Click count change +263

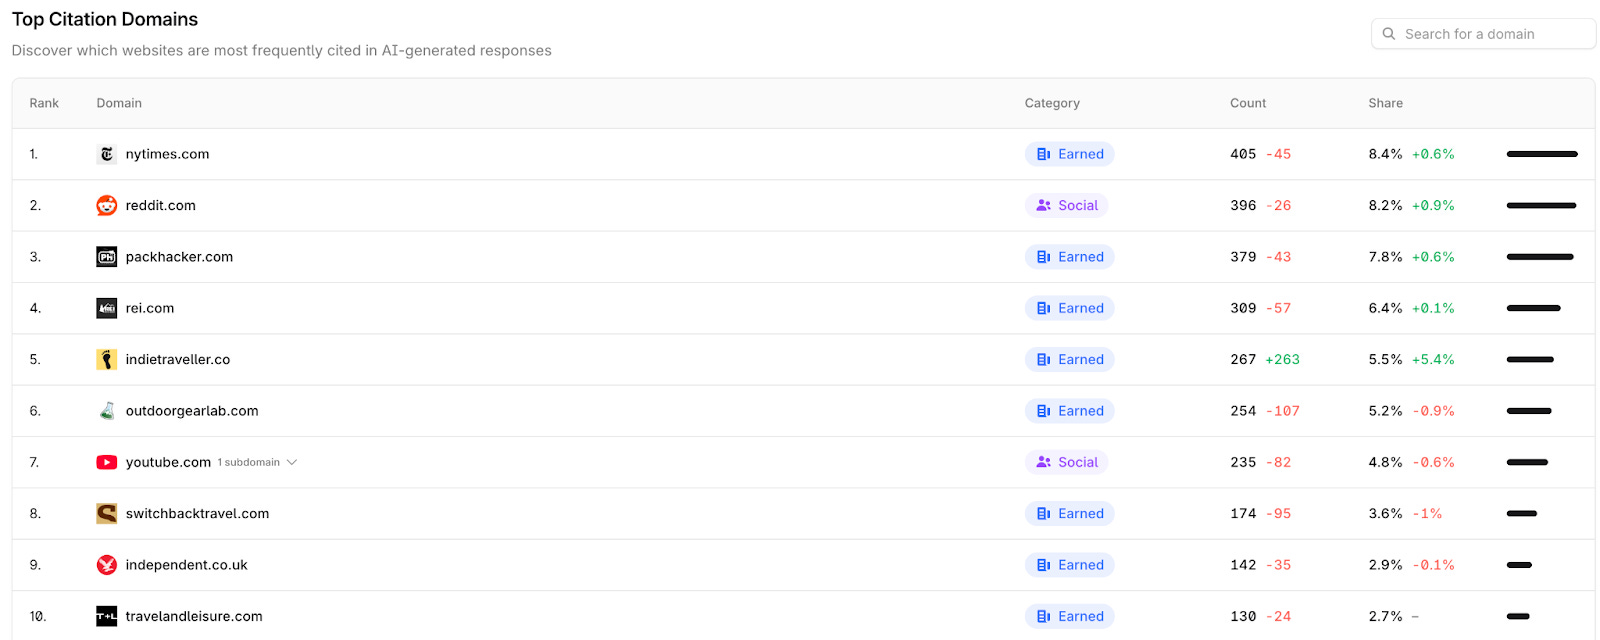click(1283, 359)
